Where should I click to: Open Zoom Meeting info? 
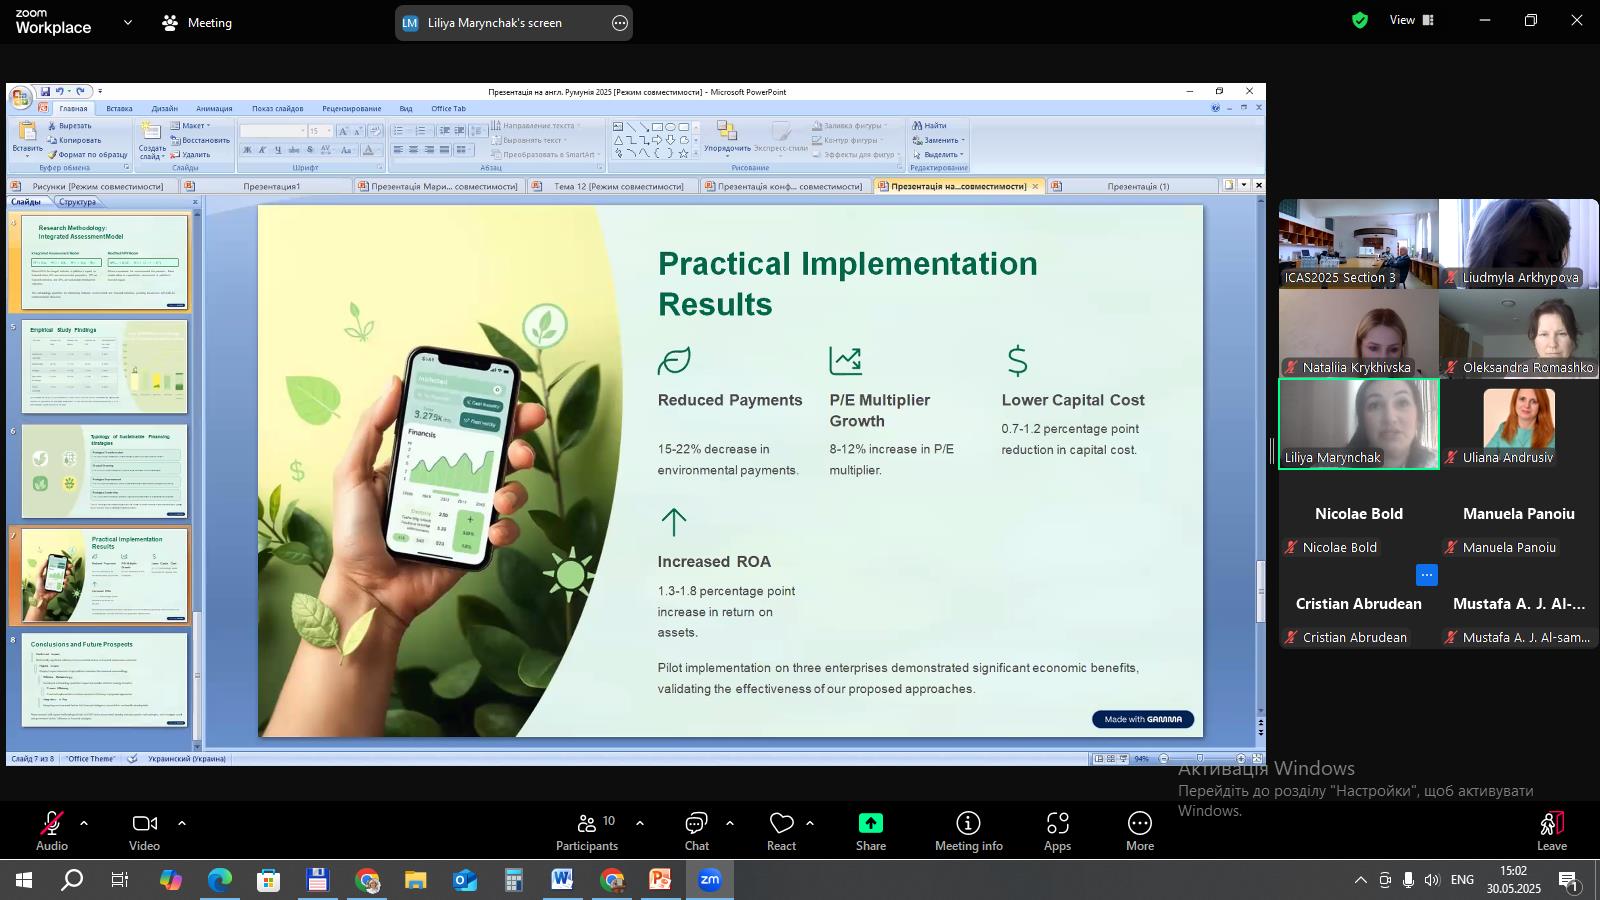tap(968, 832)
